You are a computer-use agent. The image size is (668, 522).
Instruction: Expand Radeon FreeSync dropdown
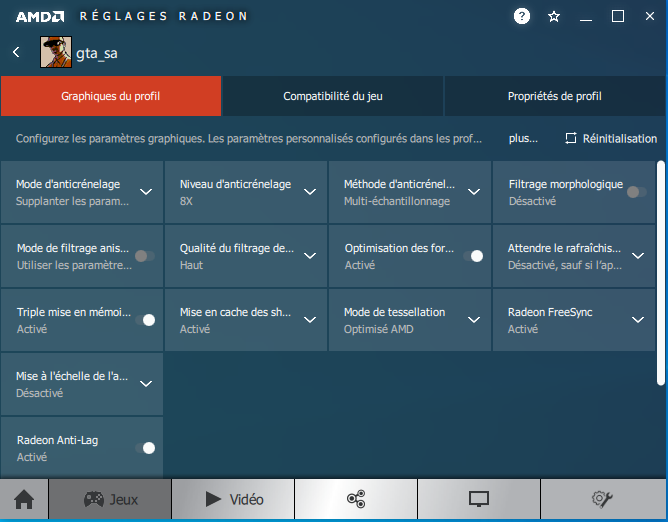pyautogui.click(x=638, y=320)
